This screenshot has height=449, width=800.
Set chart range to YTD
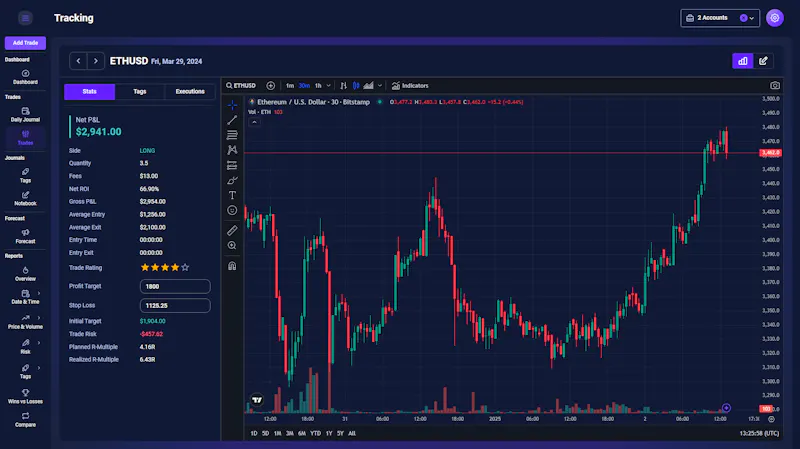coord(315,433)
